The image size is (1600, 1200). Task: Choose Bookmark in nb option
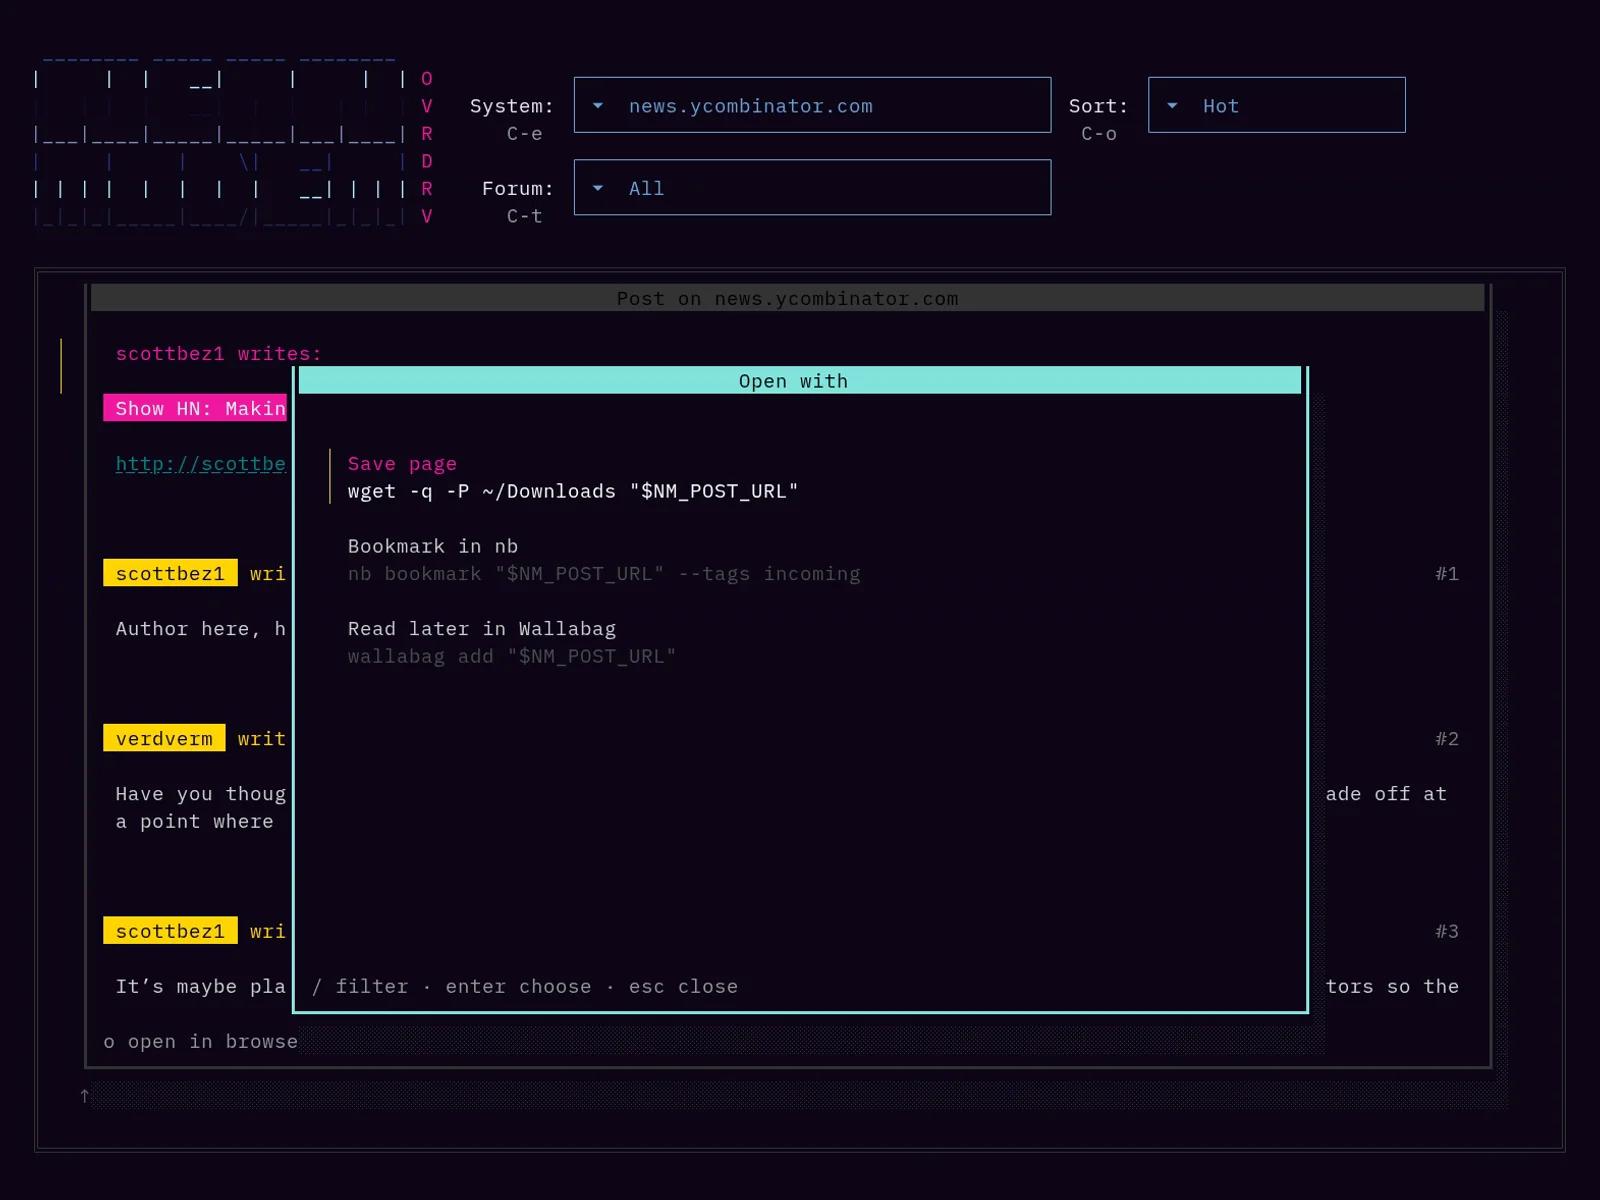[433, 546]
